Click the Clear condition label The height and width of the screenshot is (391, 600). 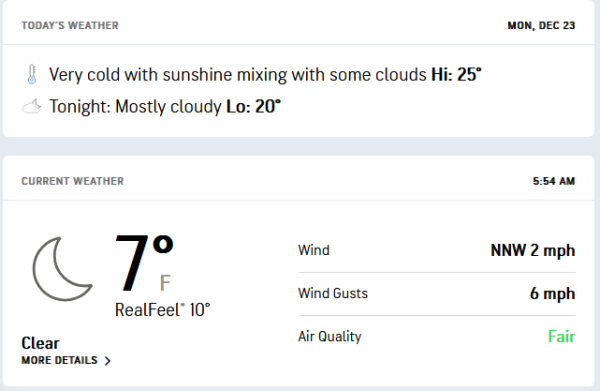[x=41, y=343]
